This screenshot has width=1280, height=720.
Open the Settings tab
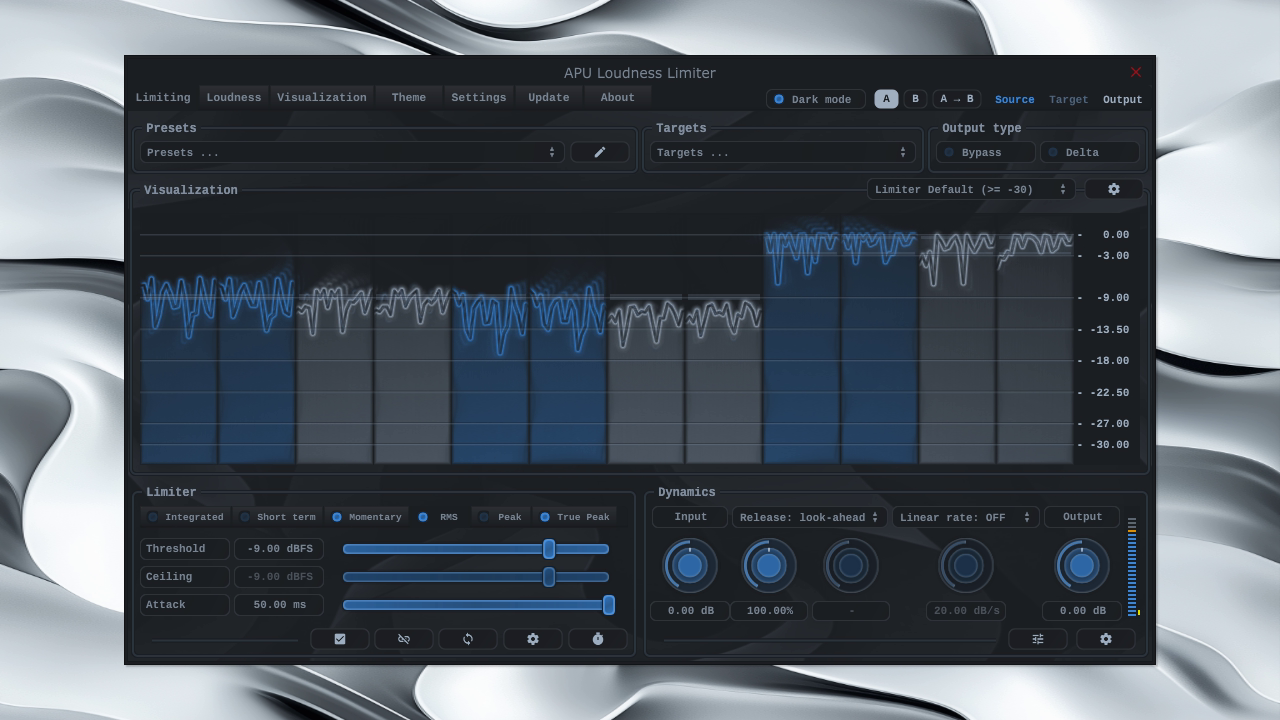(478, 97)
